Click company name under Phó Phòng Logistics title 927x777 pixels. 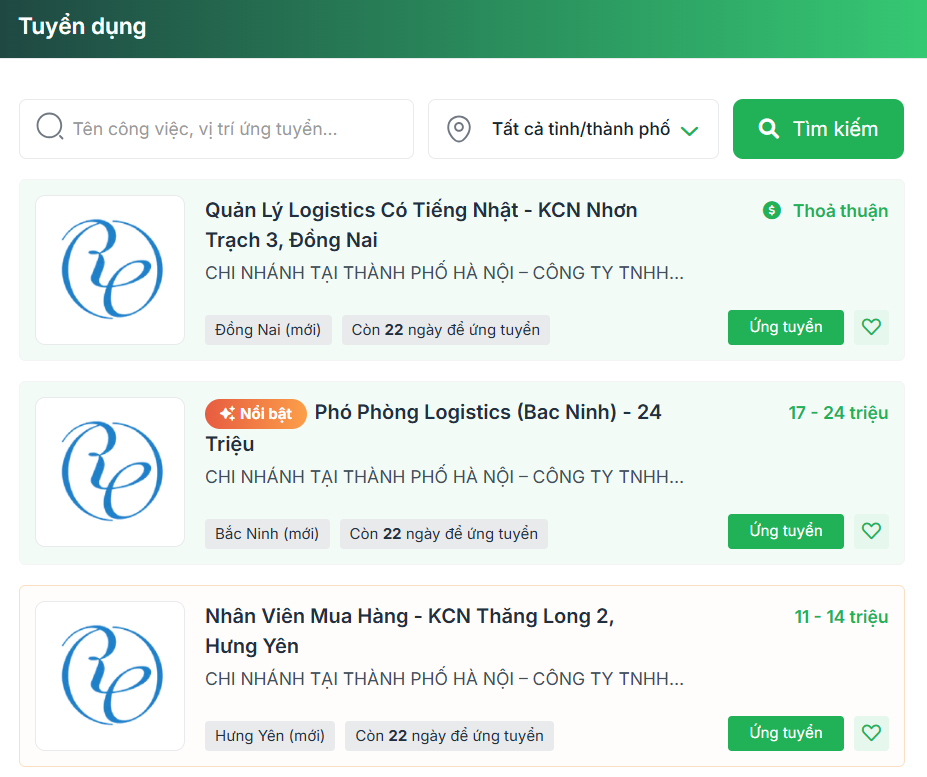point(444,477)
